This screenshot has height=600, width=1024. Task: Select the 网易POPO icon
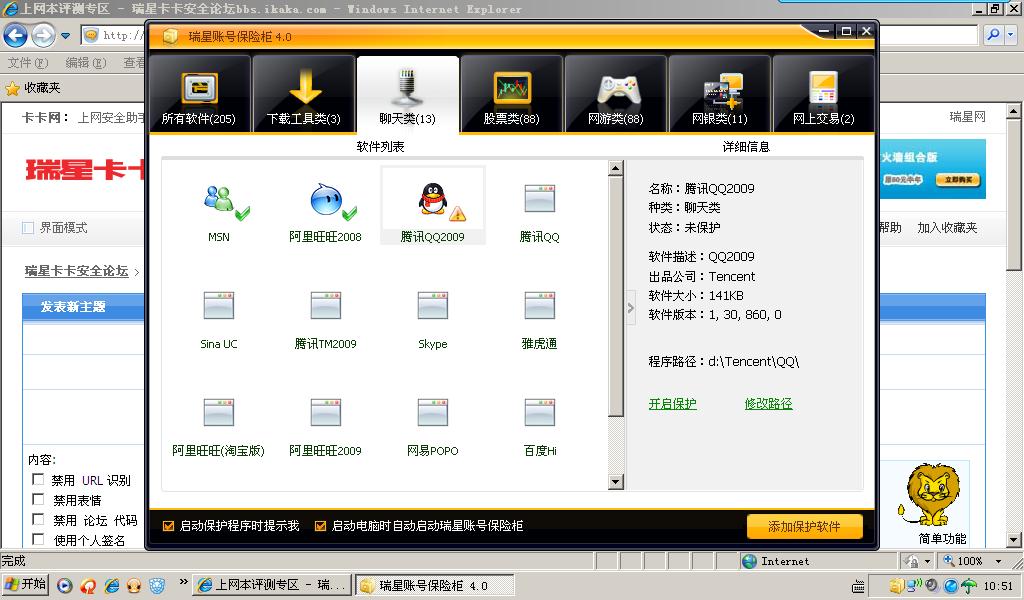click(x=432, y=412)
